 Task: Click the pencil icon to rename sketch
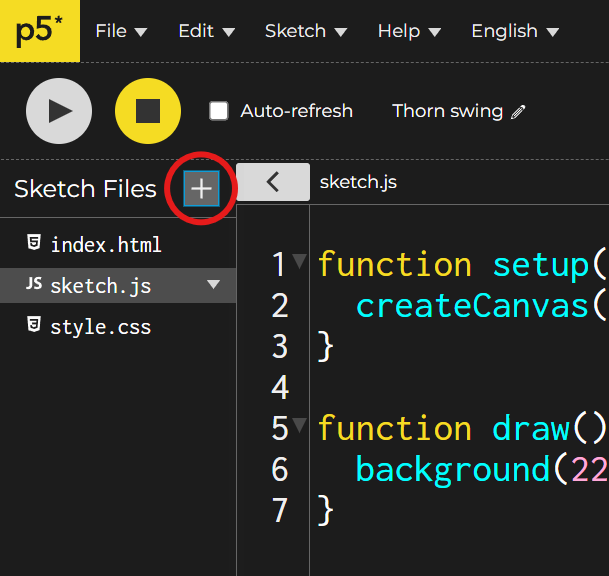click(518, 112)
